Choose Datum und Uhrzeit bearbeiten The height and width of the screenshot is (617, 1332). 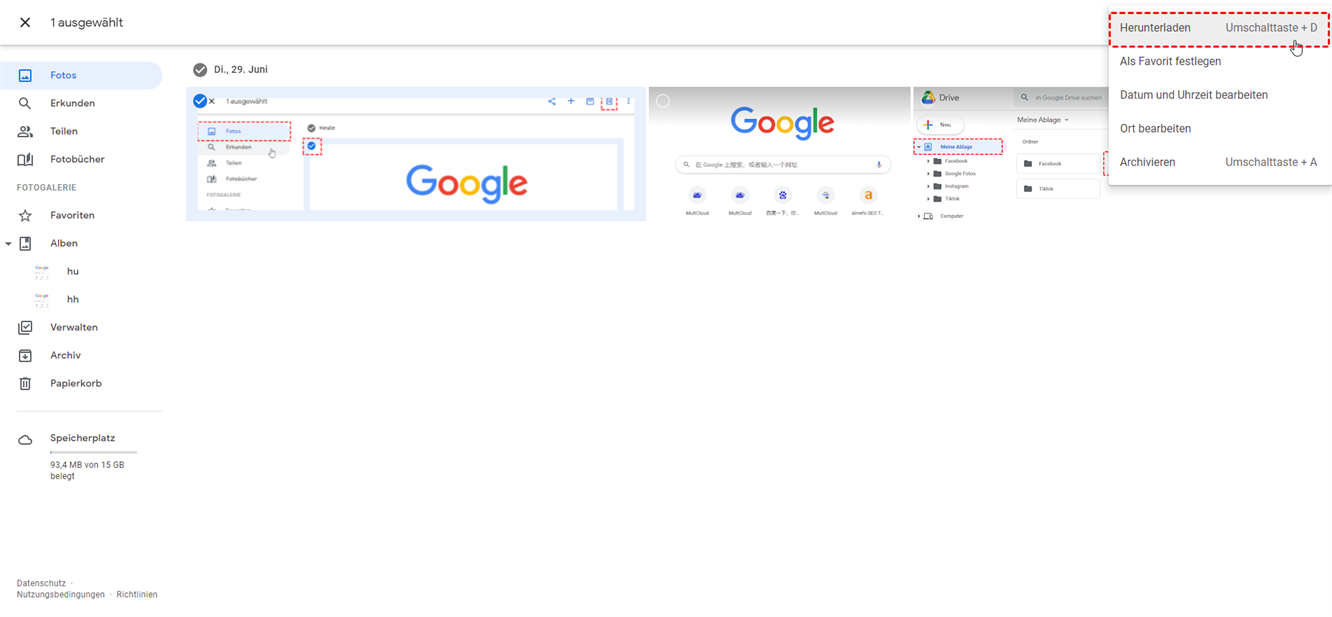pyautogui.click(x=1193, y=95)
